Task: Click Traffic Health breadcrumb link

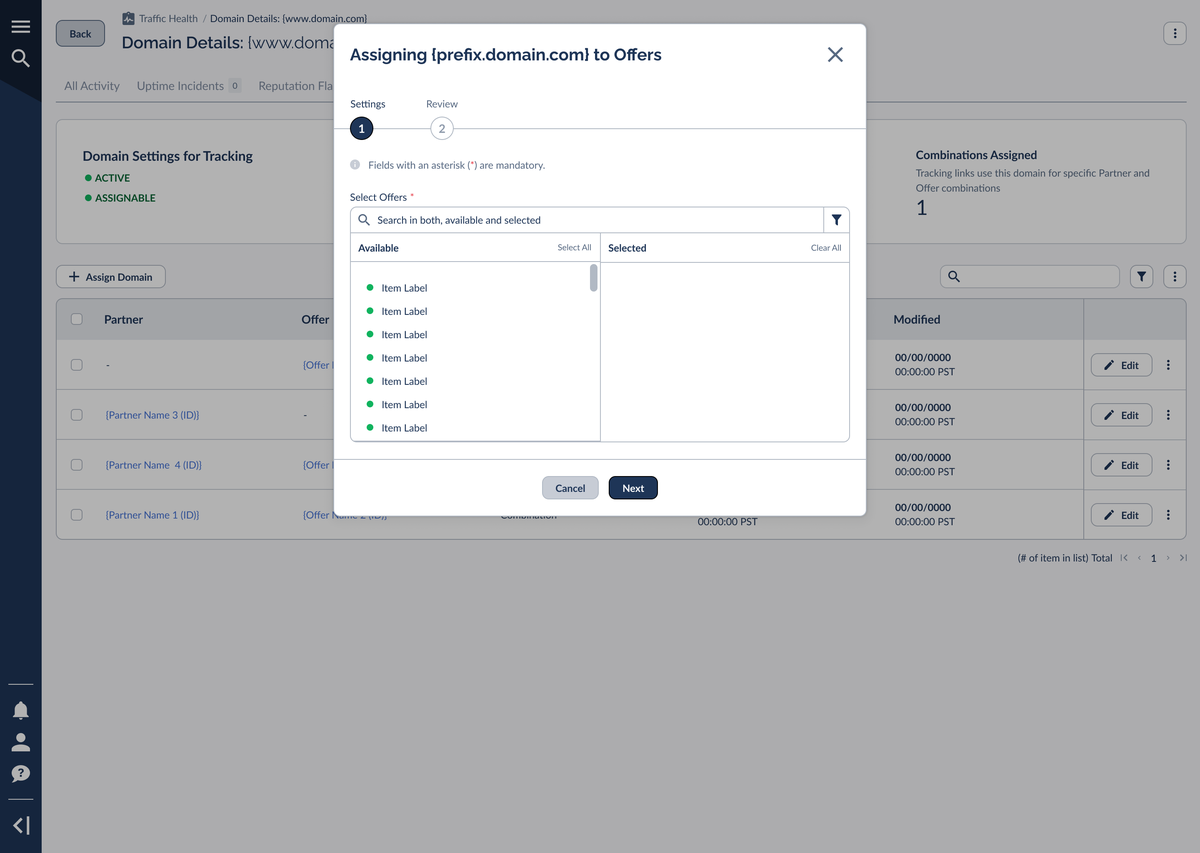Action: pyautogui.click(x=168, y=18)
